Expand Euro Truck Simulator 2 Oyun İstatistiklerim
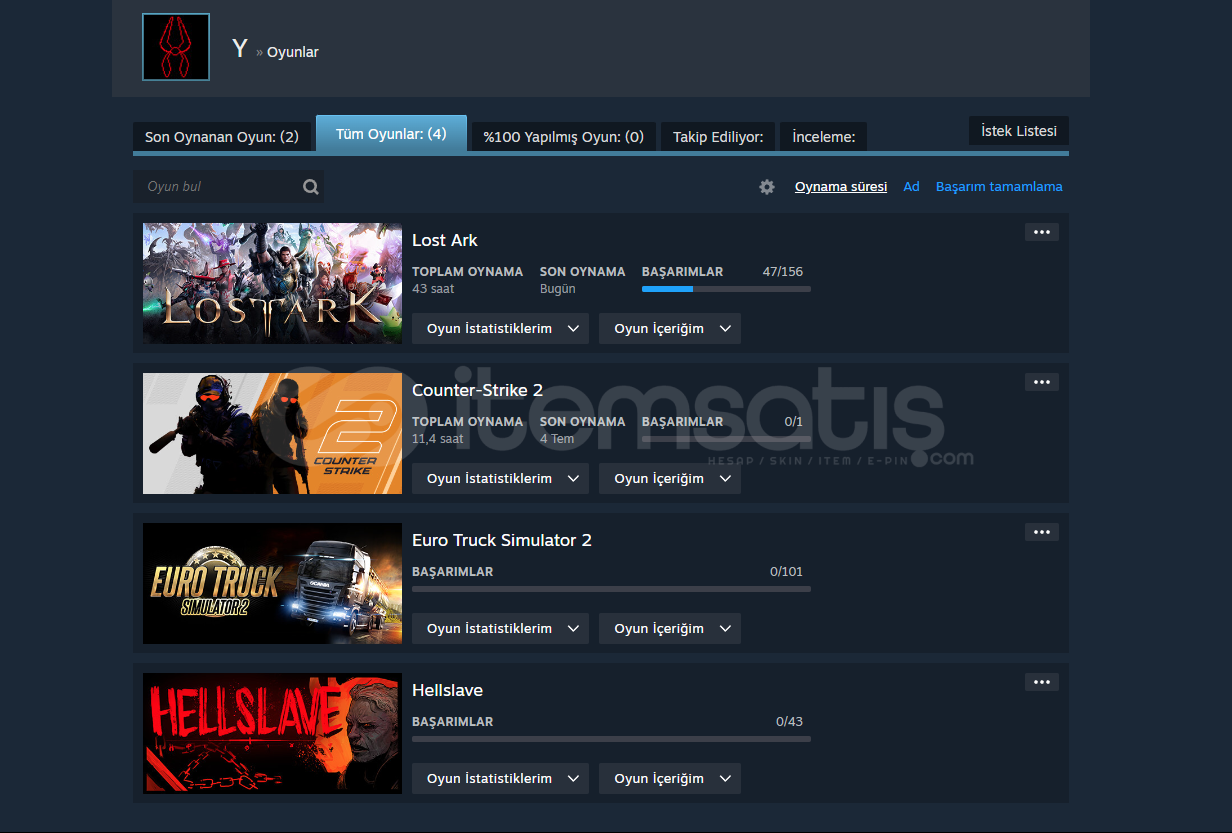The image size is (1232, 833). pos(501,629)
